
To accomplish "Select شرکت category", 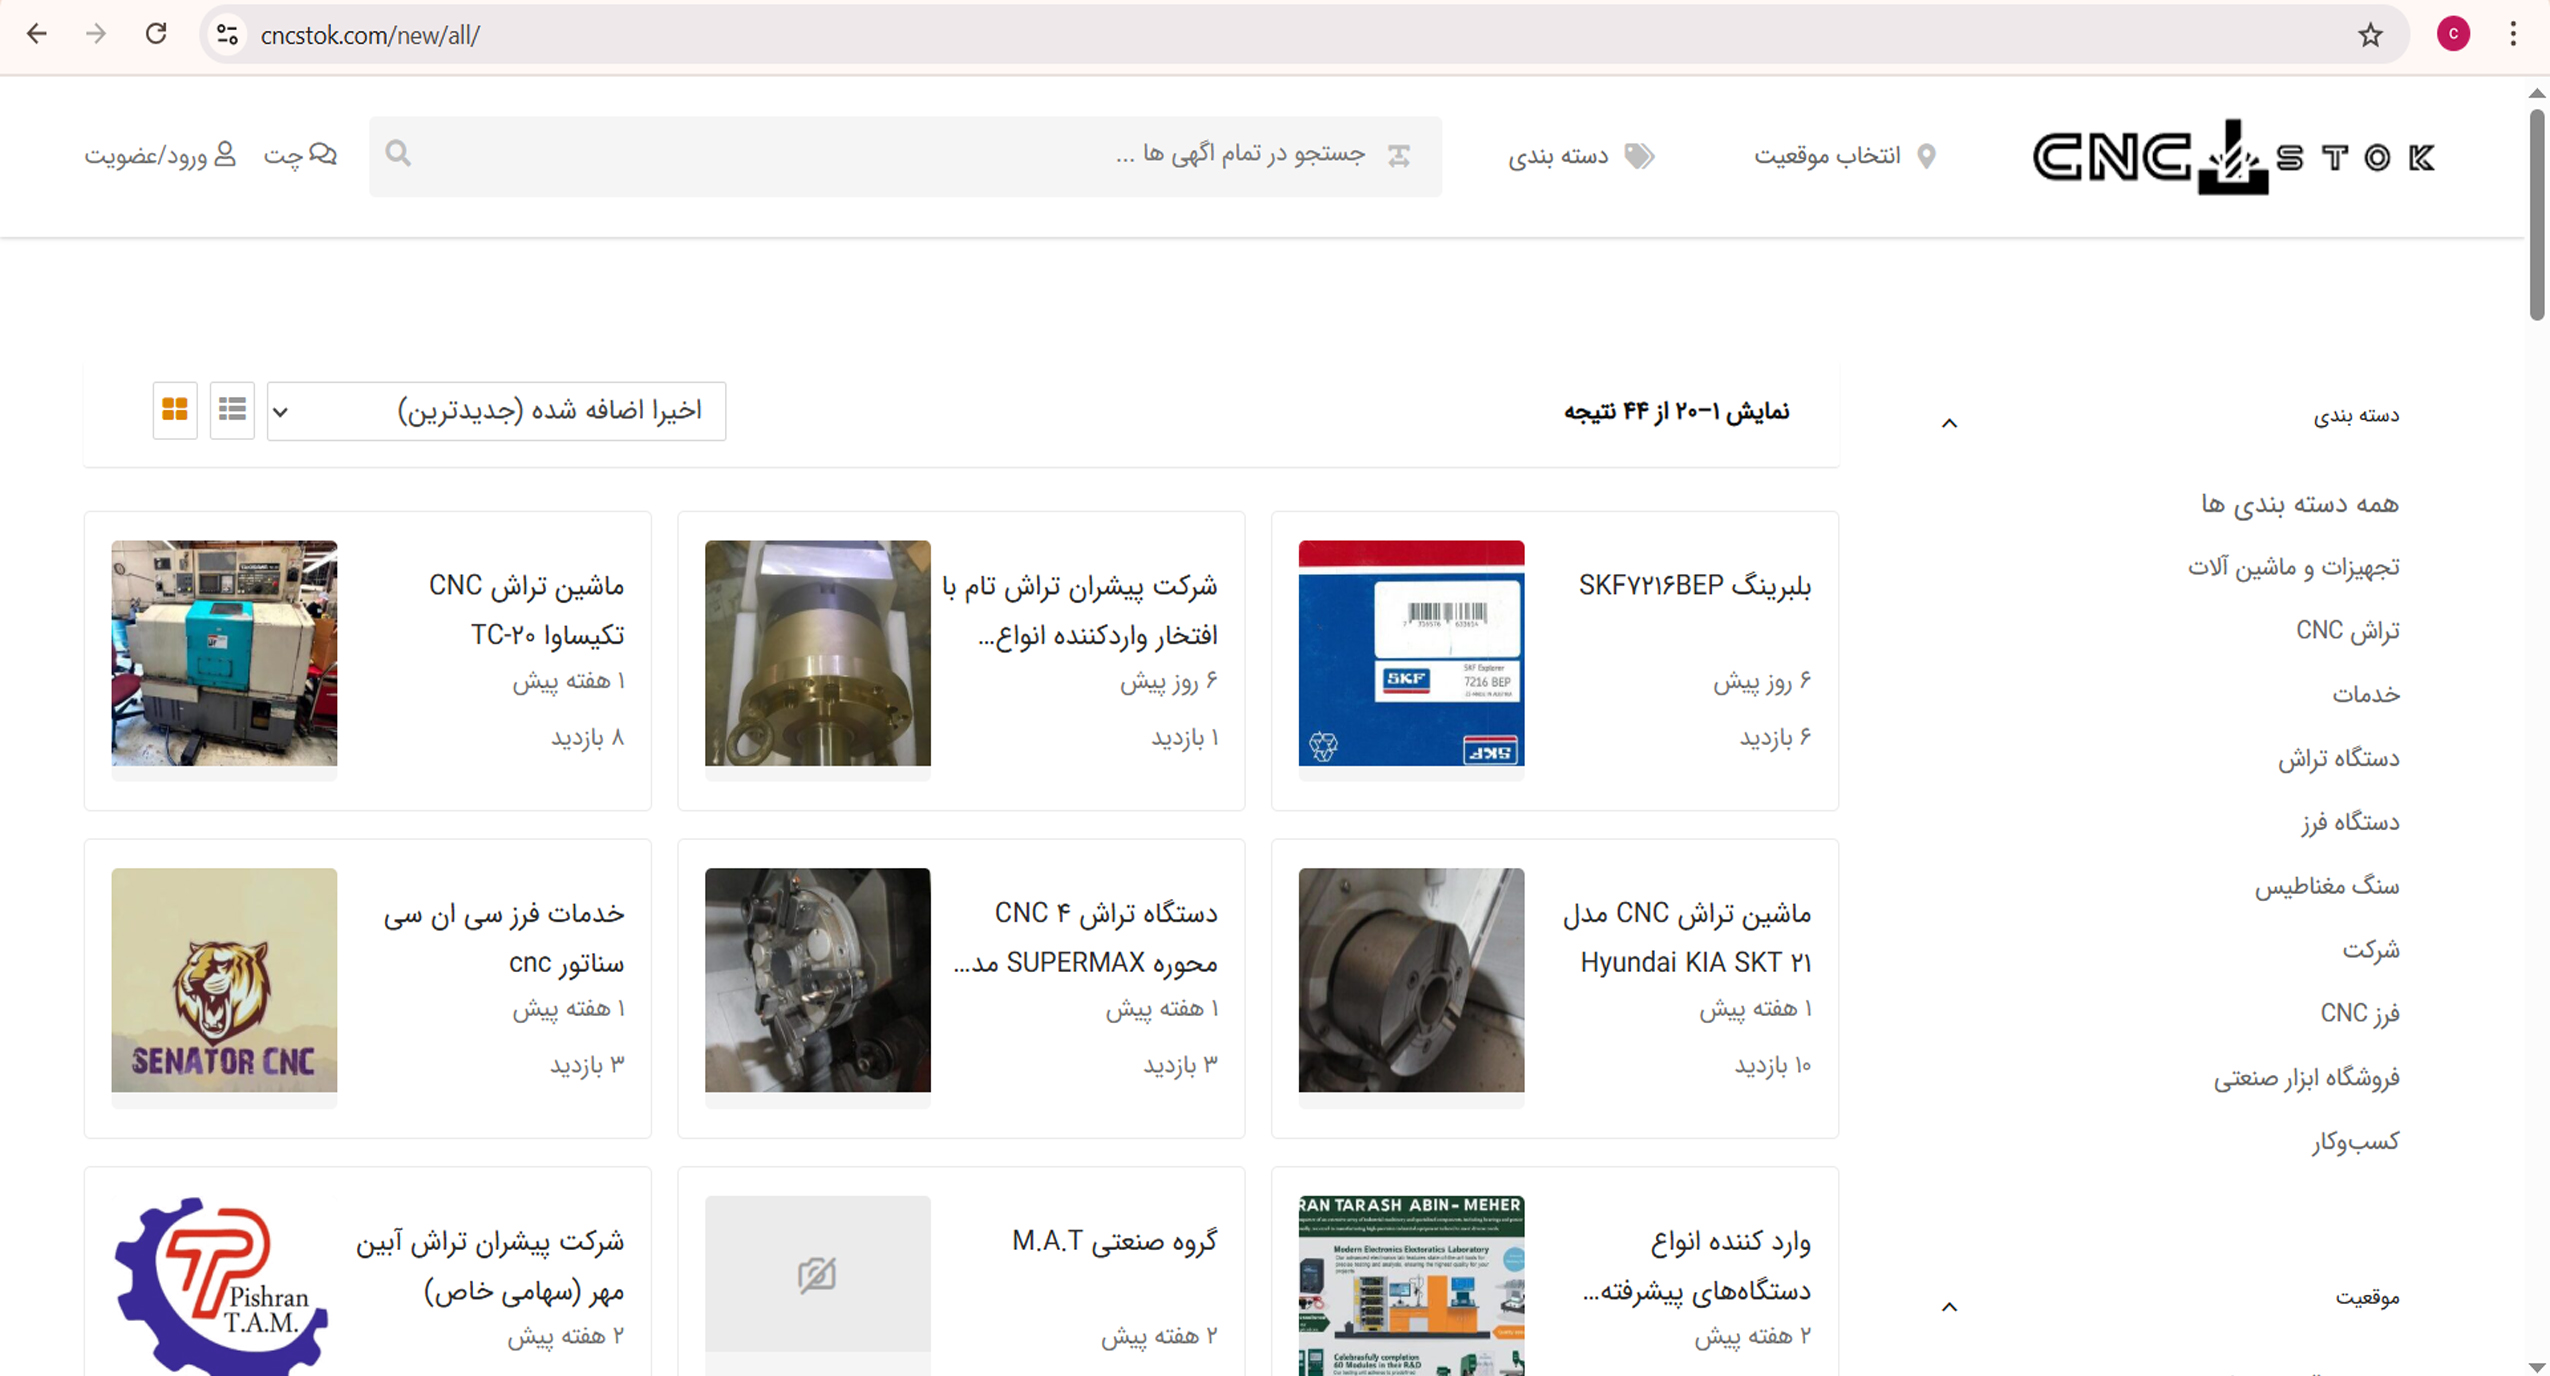I will click(2370, 949).
